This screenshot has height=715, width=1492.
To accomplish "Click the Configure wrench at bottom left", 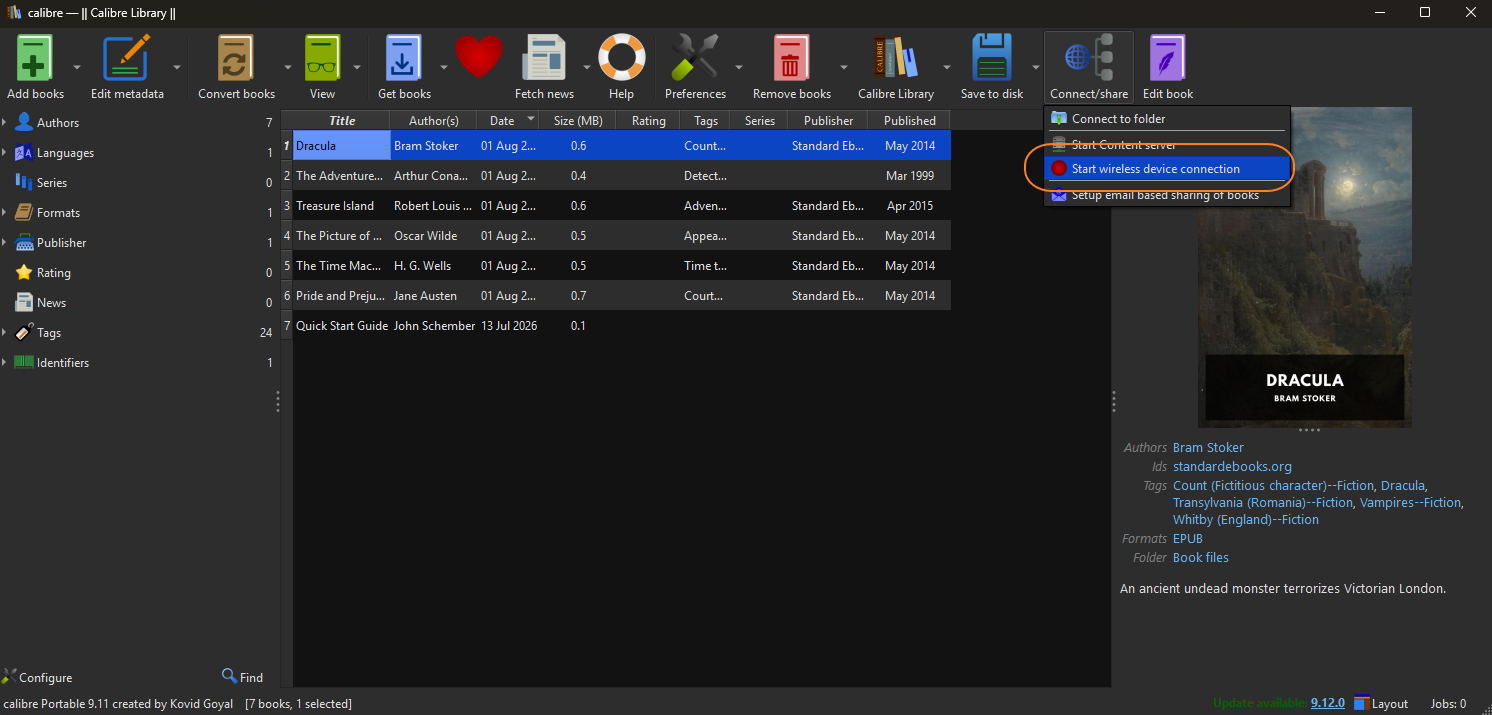I will [x=9, y=676].
